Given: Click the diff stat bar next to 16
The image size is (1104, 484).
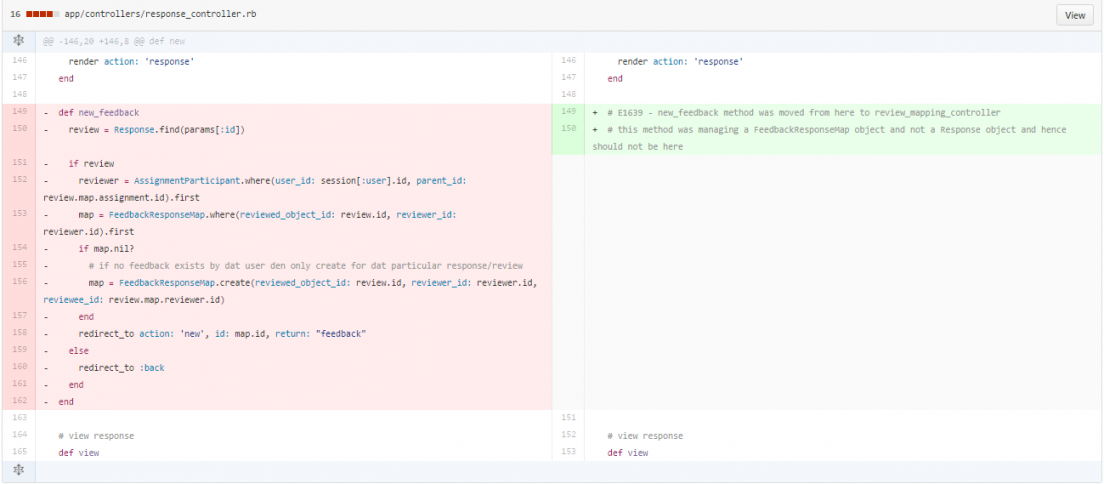Looking at the screenshot, I should tap(42, 14).
